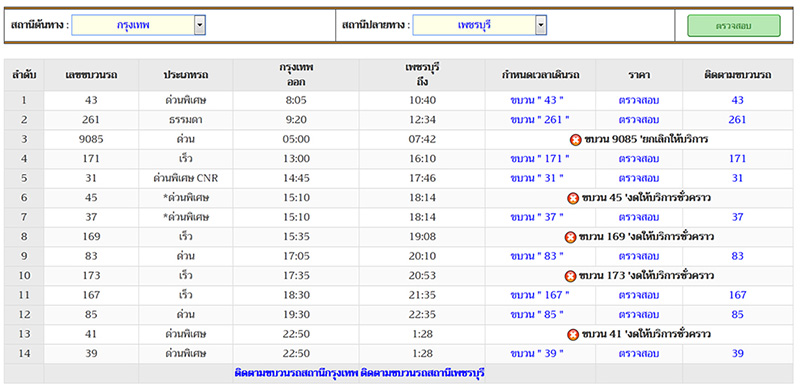Click the ประเภทรถ column header
Image resolution: width=800 pixels, height=391 pixels.
[x=186, y=75]
